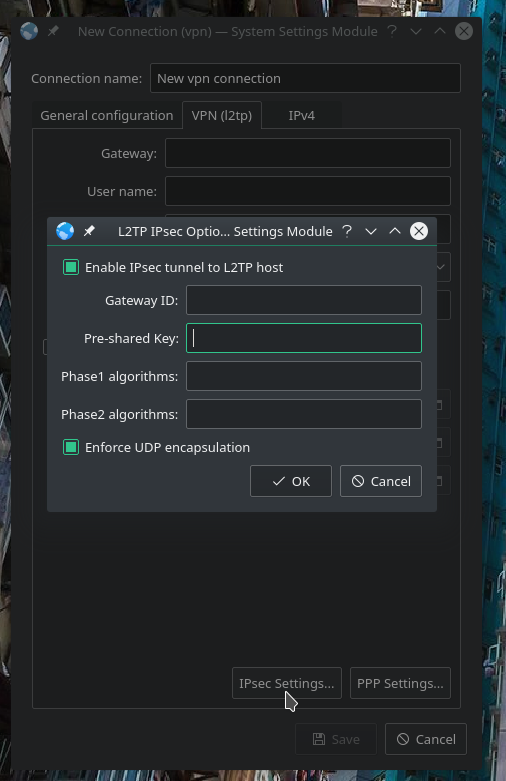Click the question mark in the New Connection titlebar

pos(392,31)
